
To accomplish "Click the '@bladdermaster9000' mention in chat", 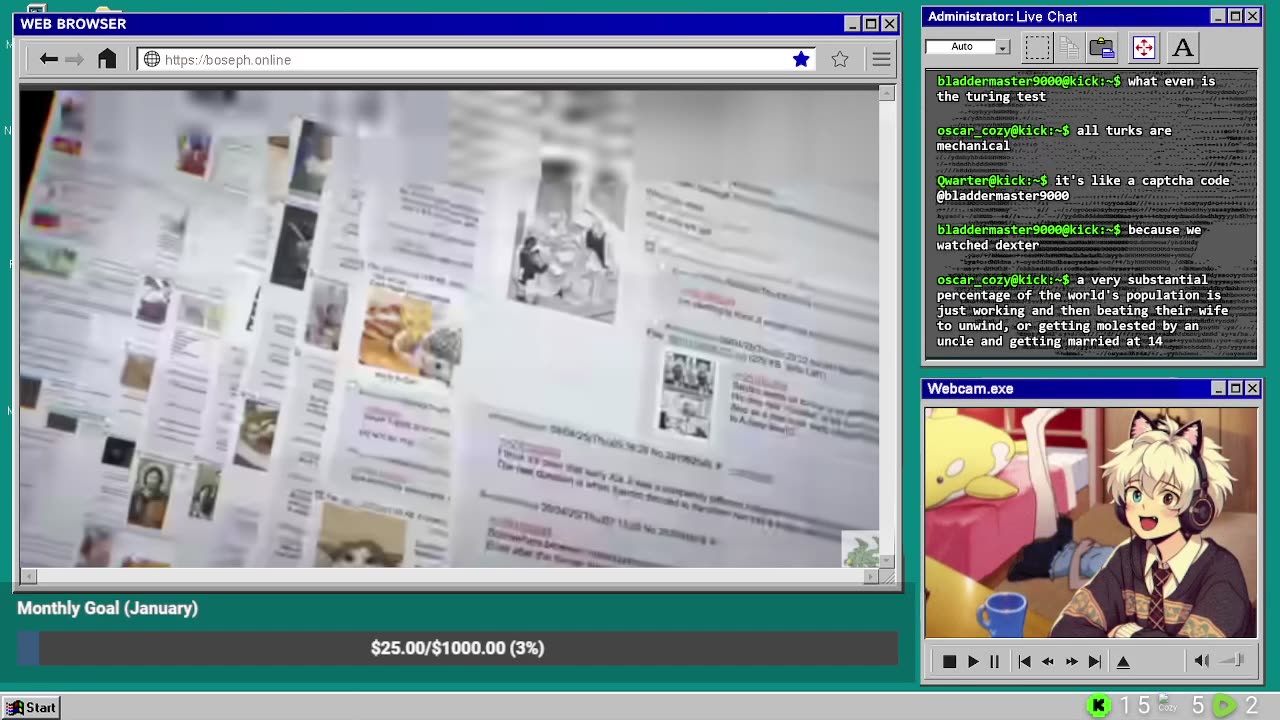I will (x=1003, y=196).
